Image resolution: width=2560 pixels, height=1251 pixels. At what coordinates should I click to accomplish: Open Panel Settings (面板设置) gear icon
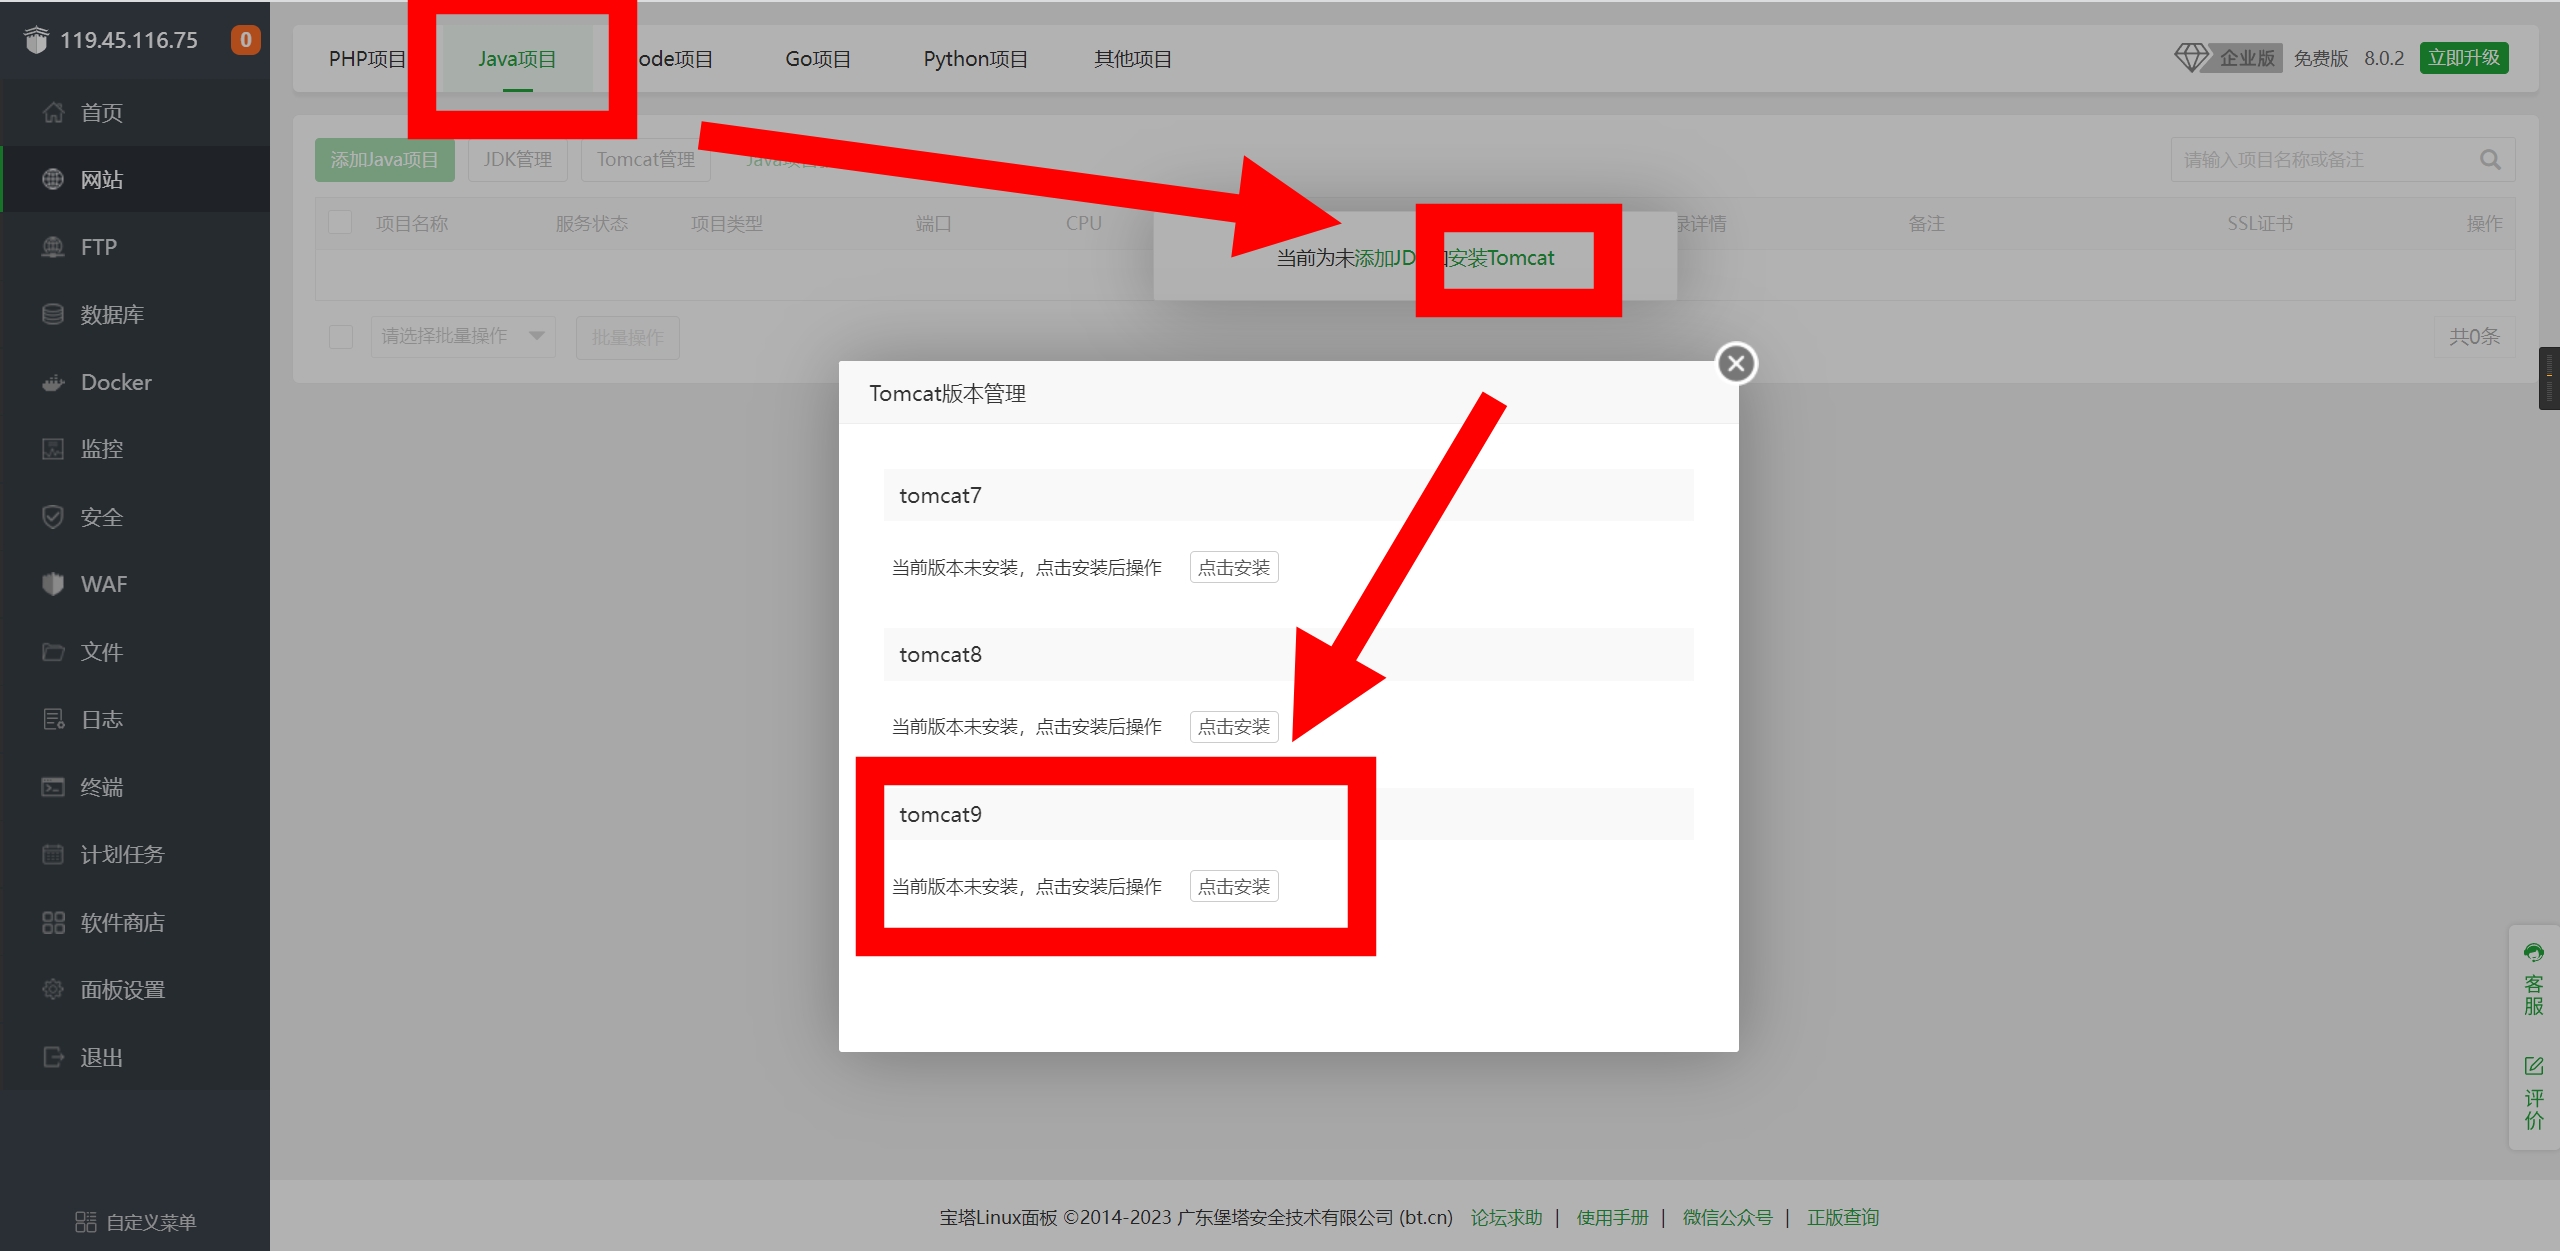coord(53,990)
